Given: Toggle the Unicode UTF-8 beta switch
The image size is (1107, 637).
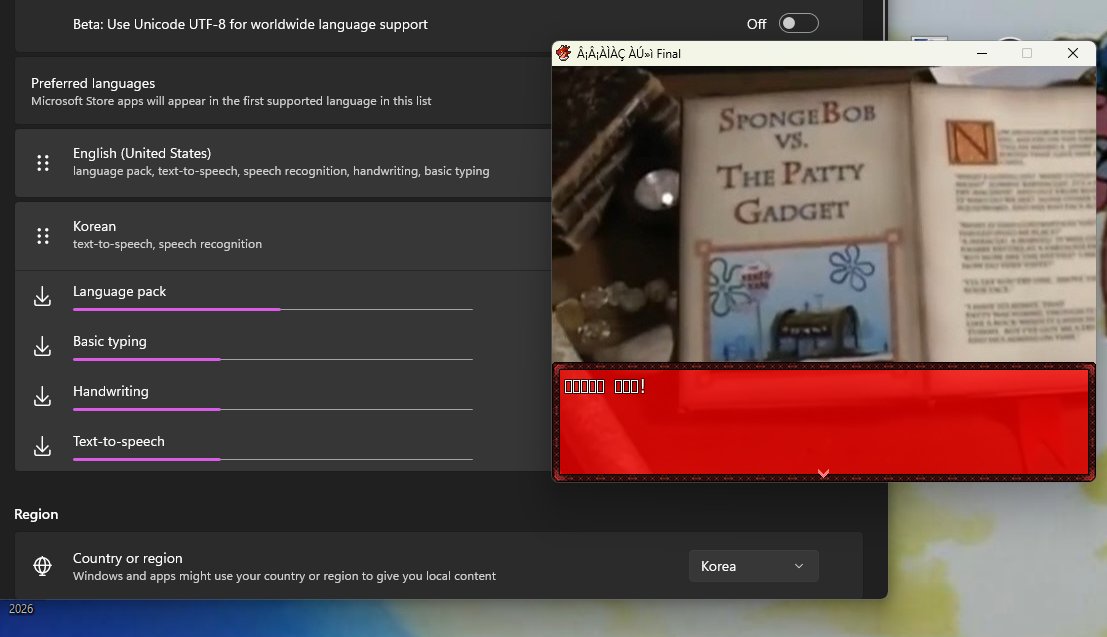Looking at the screenshot, I should pyautogui.click(x=798, y=23).
